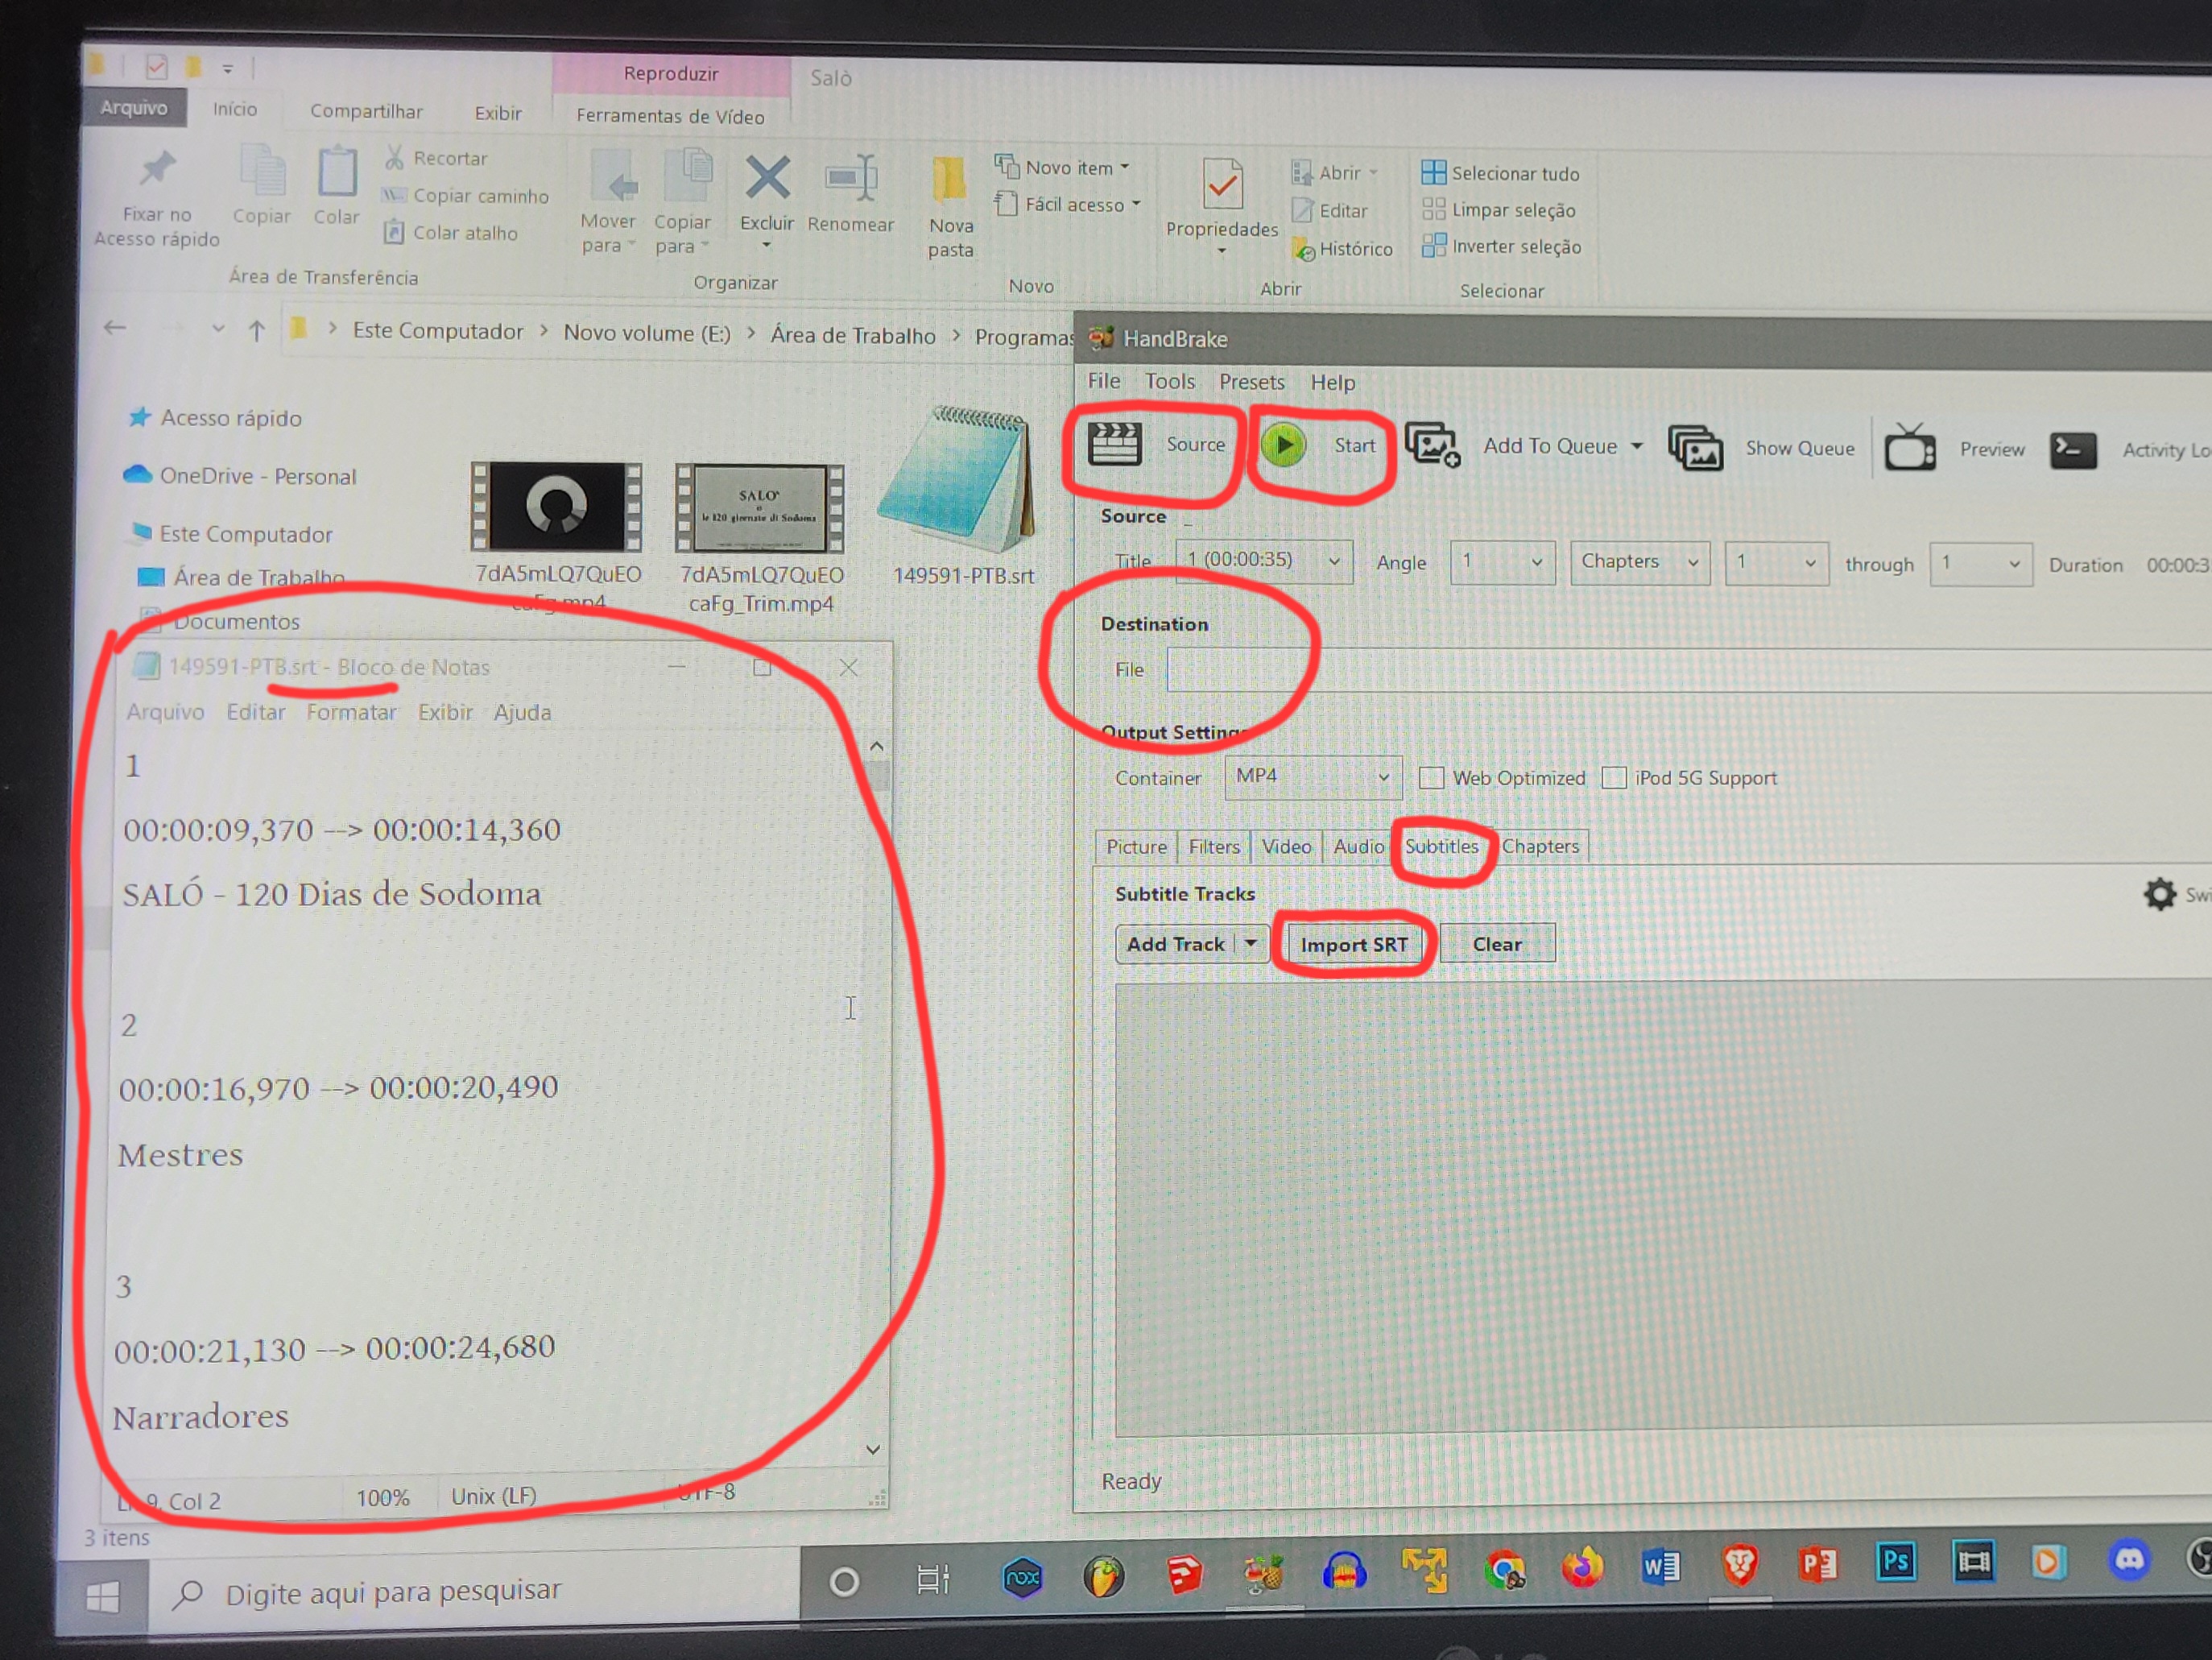Open the Show Queue window
The image size is (2212, 1660).
pyautogui.click(x=1761, y=448)
